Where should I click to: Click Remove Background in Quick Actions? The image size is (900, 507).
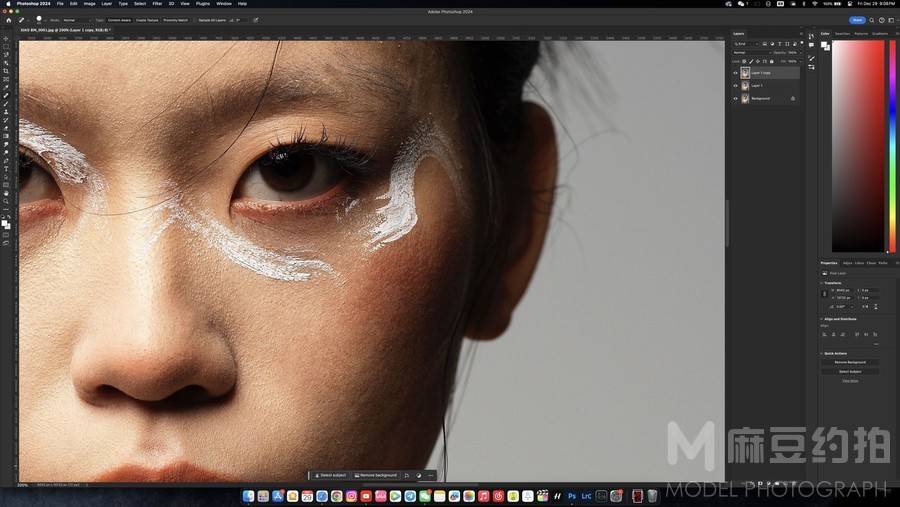(850, 362)
